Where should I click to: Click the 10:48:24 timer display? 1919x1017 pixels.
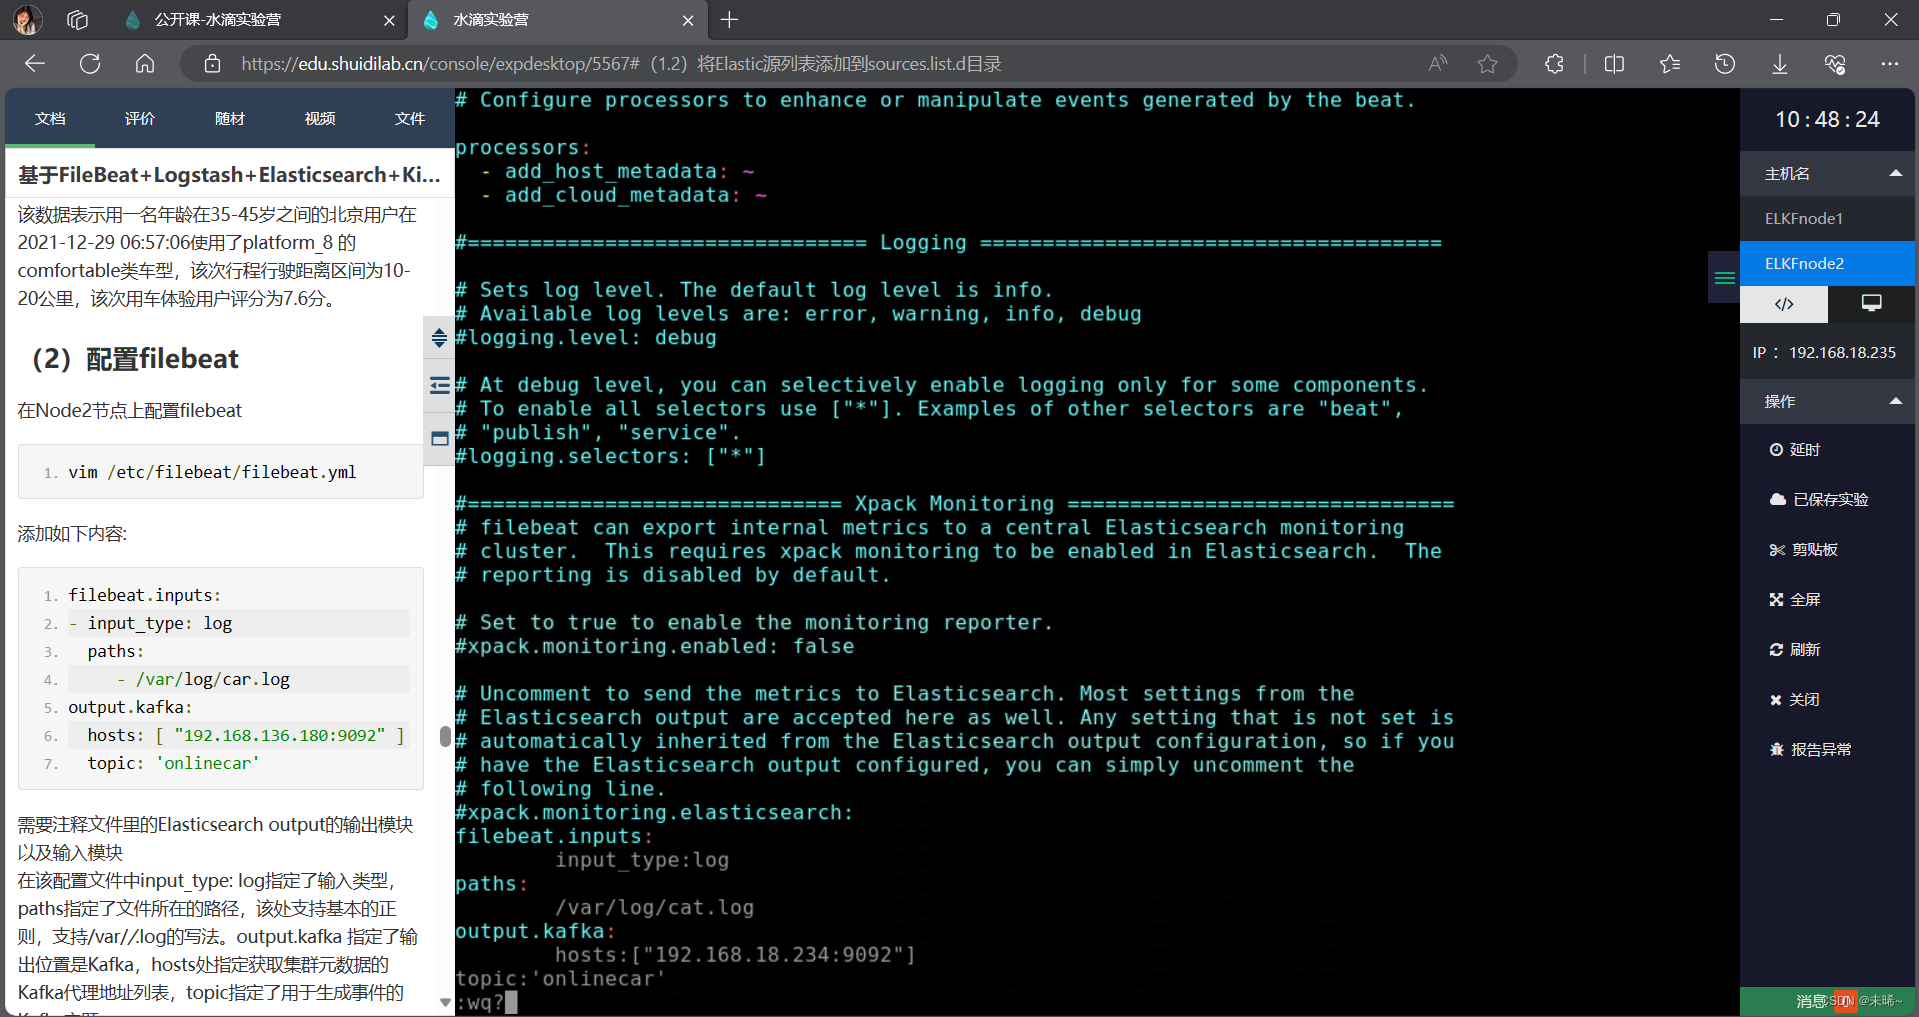point(1827,119)
